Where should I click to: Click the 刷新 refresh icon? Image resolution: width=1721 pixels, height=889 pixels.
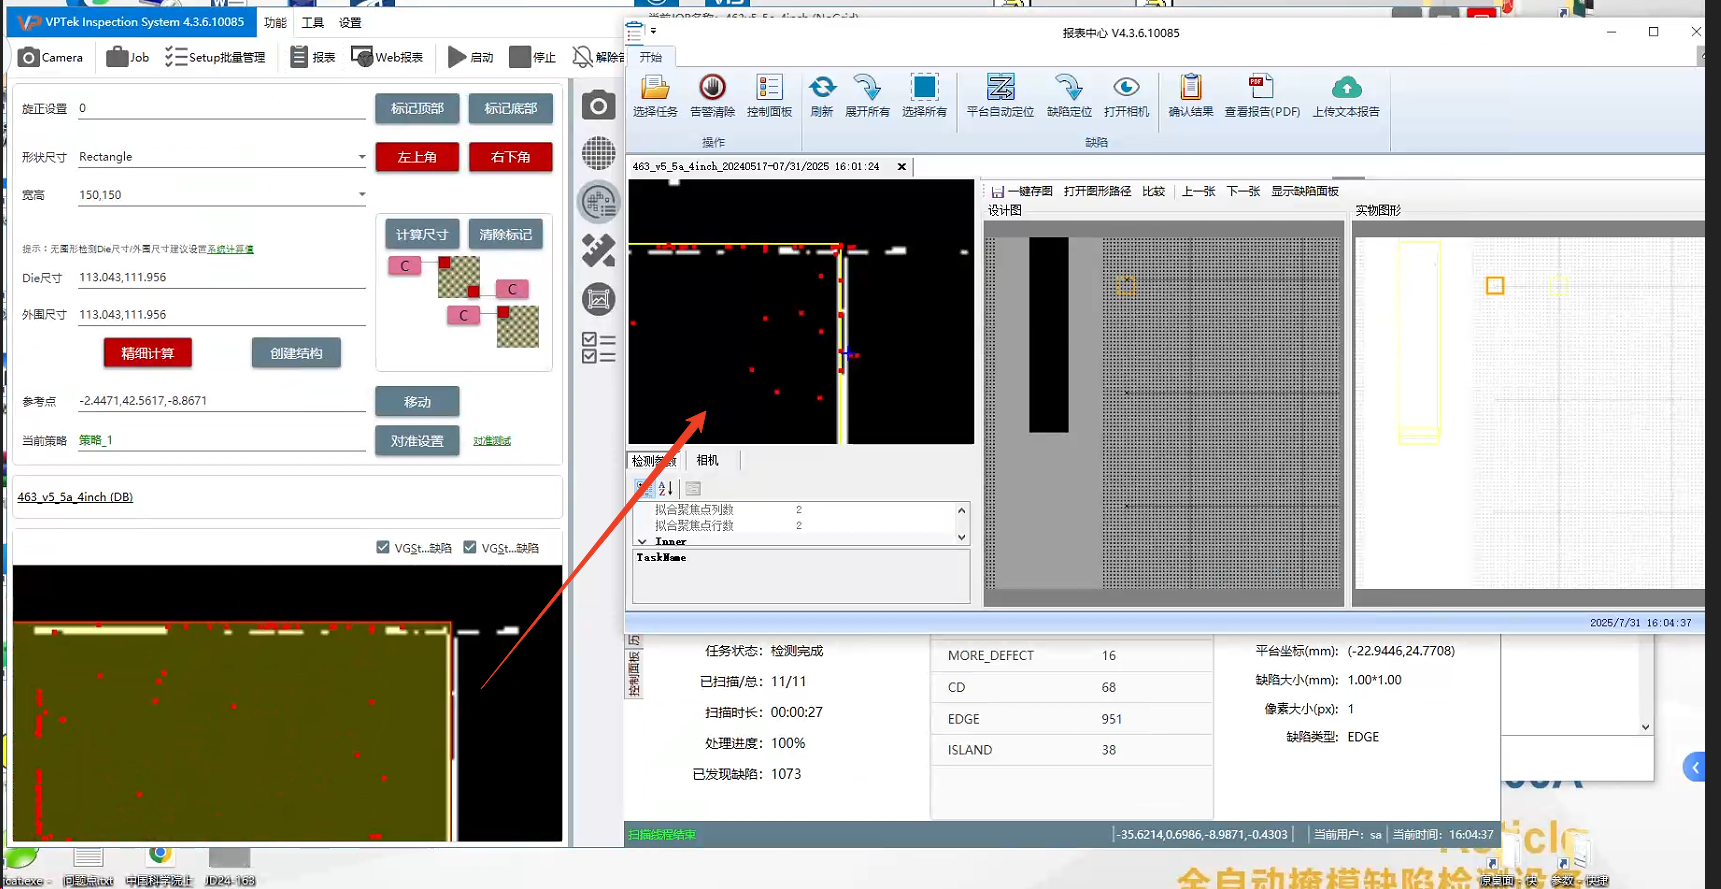[x=822, y=88]
